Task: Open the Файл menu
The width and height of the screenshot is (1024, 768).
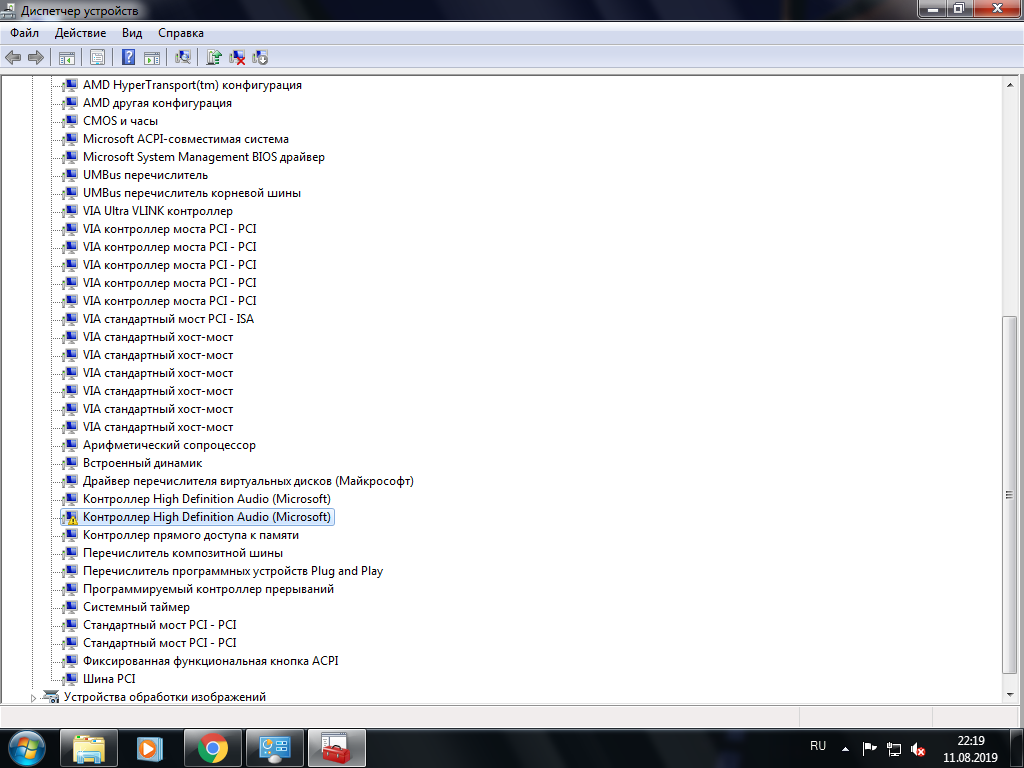Action: click(24, 33)
